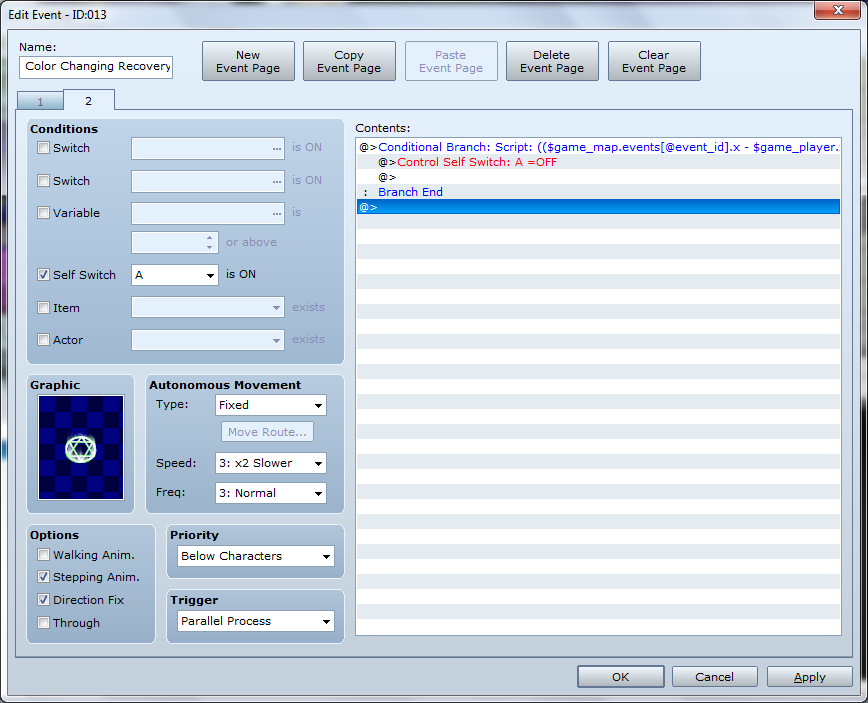868x703 pixels.
Task: Disable the Stepping Anim. option
Action: [x=43, y=577]
